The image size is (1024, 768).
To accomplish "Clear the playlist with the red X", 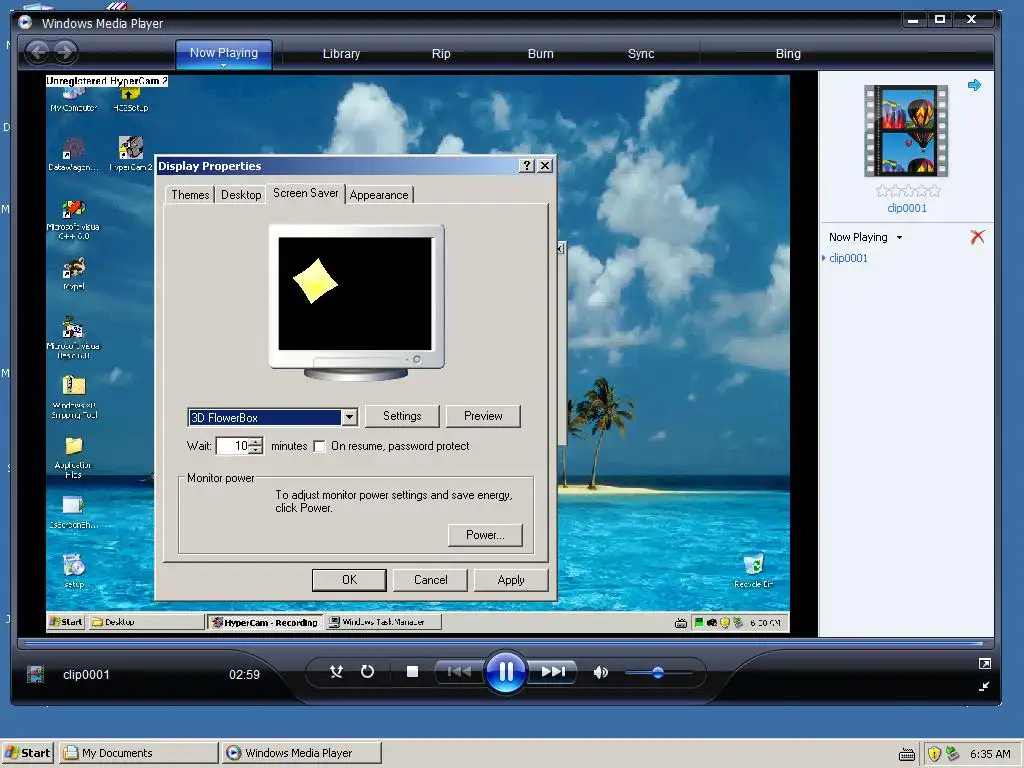I will click(x=978, y=236).
